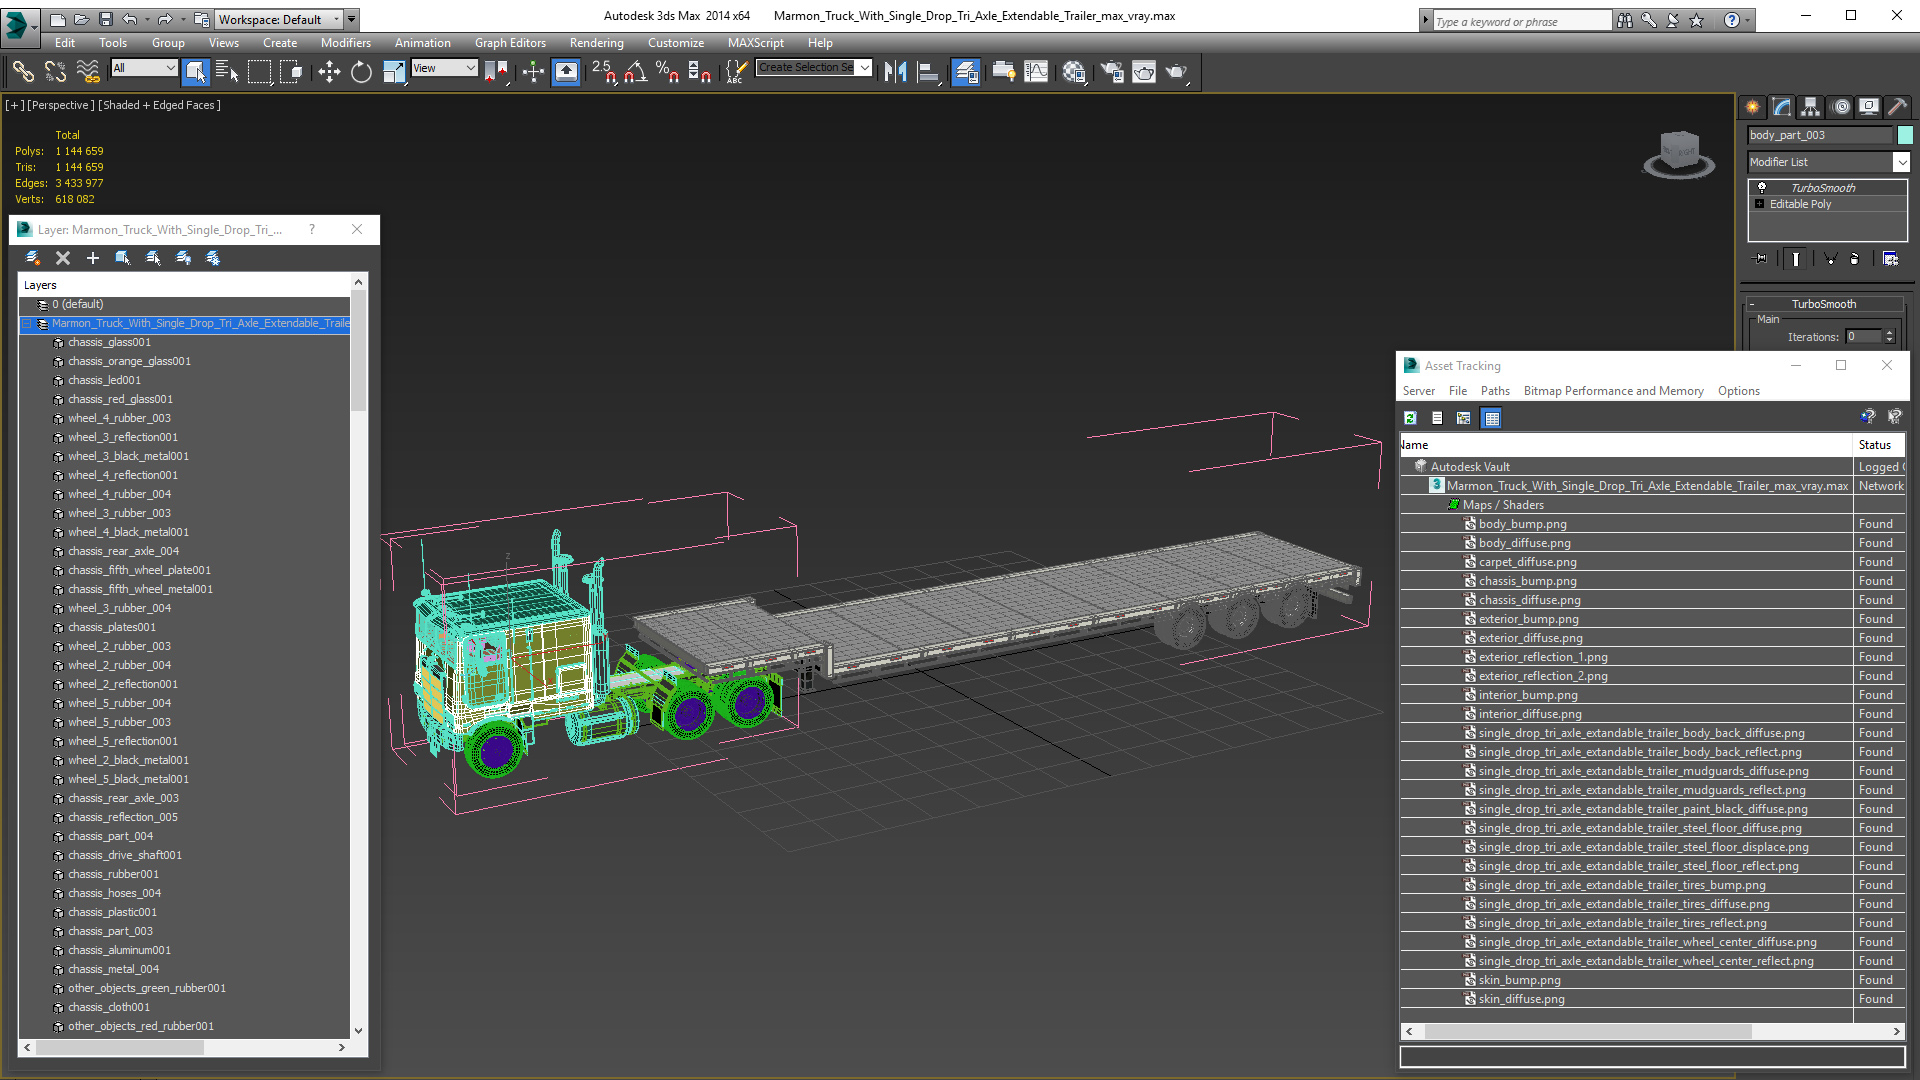Activate the Select and Move tool

(328, 71)
